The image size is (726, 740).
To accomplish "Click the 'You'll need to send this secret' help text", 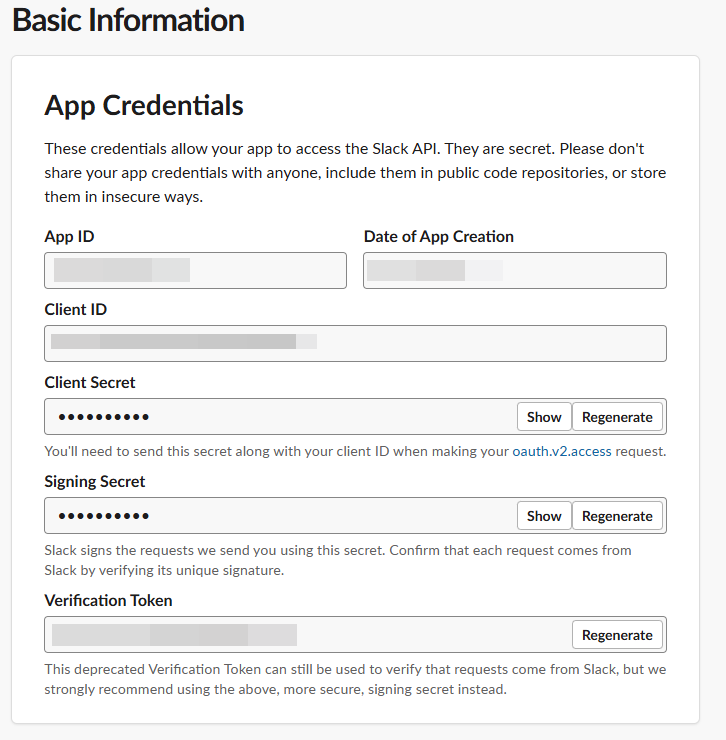I will click(355, 451).
